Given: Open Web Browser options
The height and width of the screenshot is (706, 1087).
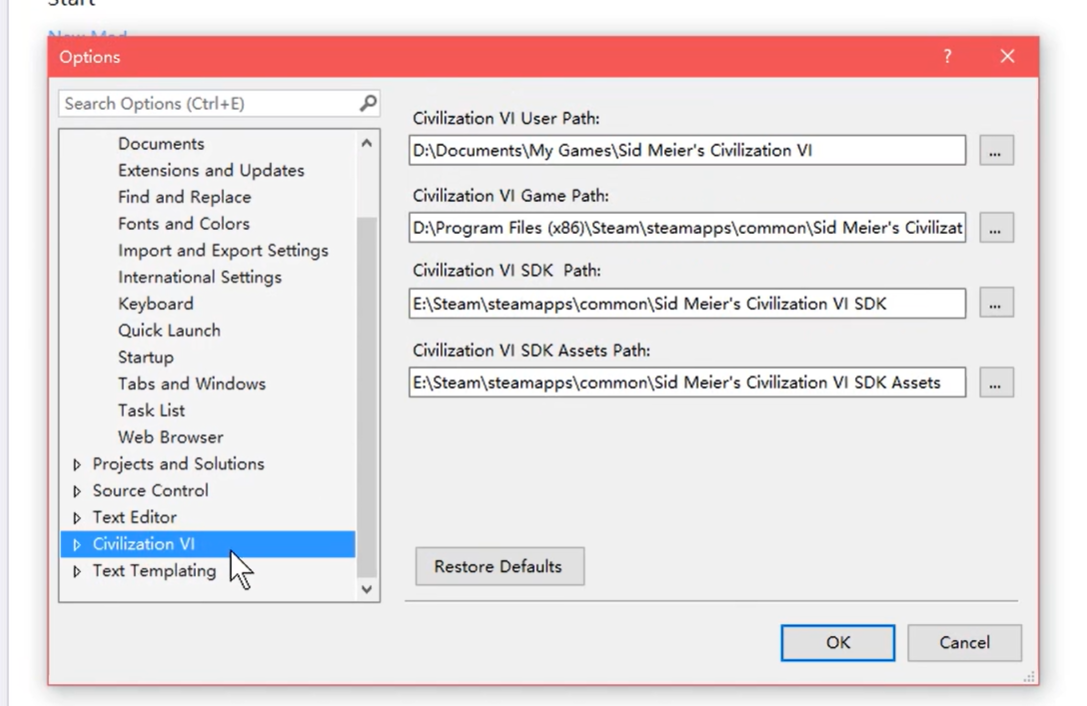Looking at the screenshot, I should point(171,438).
